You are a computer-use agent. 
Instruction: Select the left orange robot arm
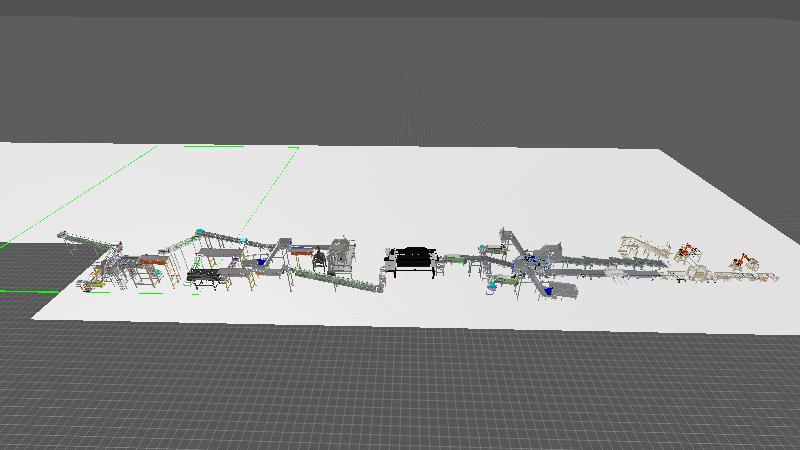tap(688, 250)
